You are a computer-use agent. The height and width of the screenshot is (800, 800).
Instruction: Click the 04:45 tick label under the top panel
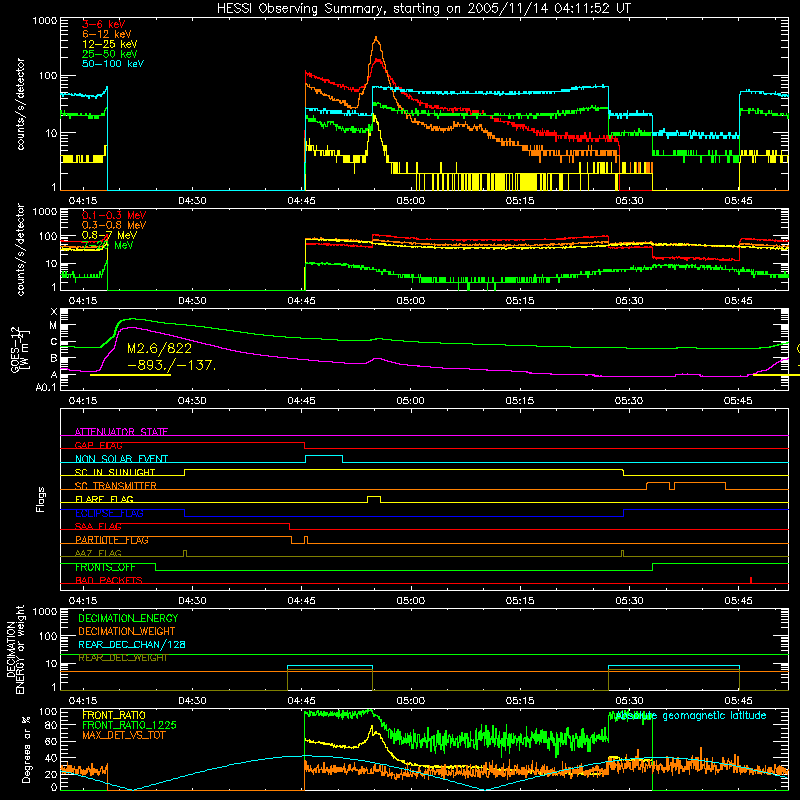[302, 201]
